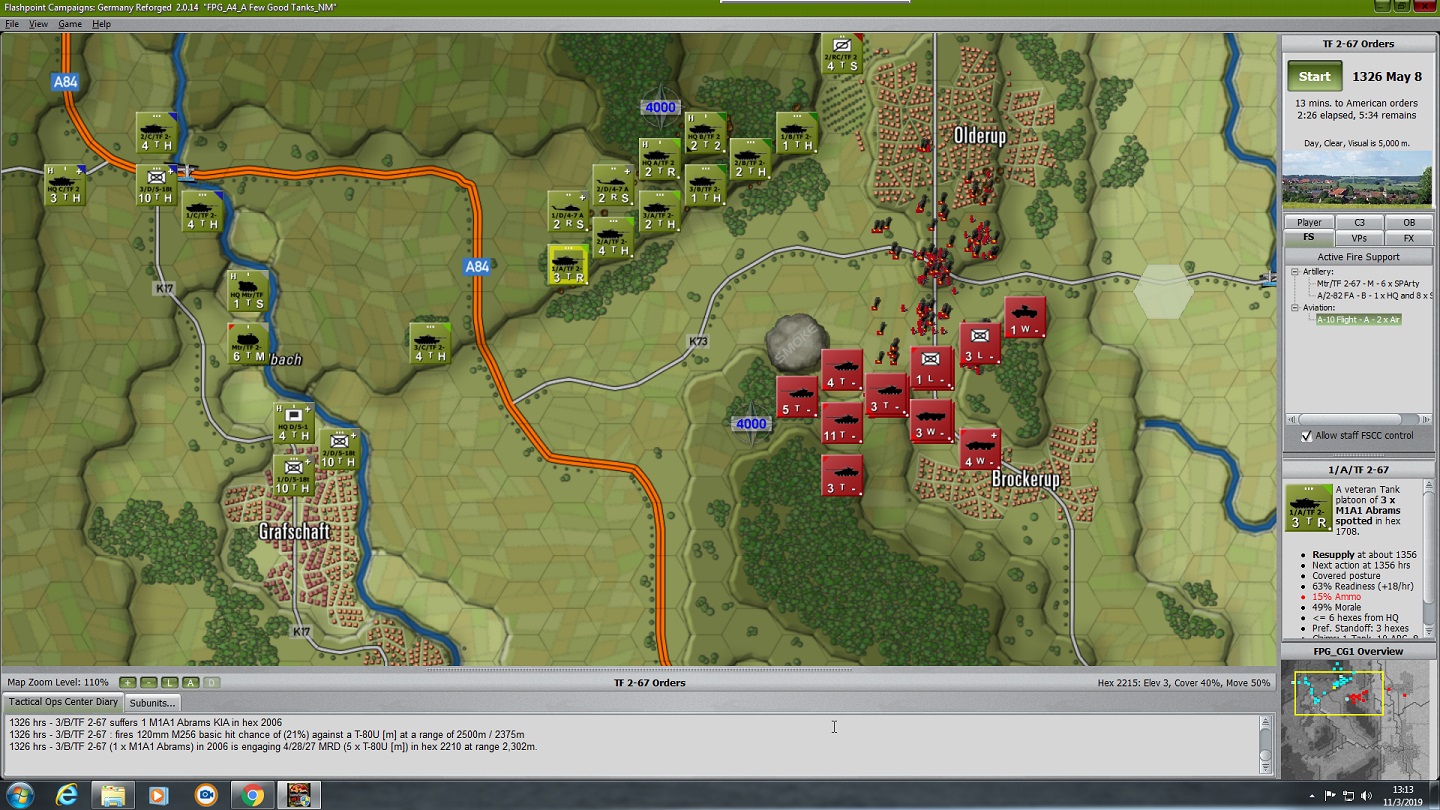The width and height of the screenshot is (1440, 810).
Task: Click the volume icon in the system tray
Action: point(1365,795)
